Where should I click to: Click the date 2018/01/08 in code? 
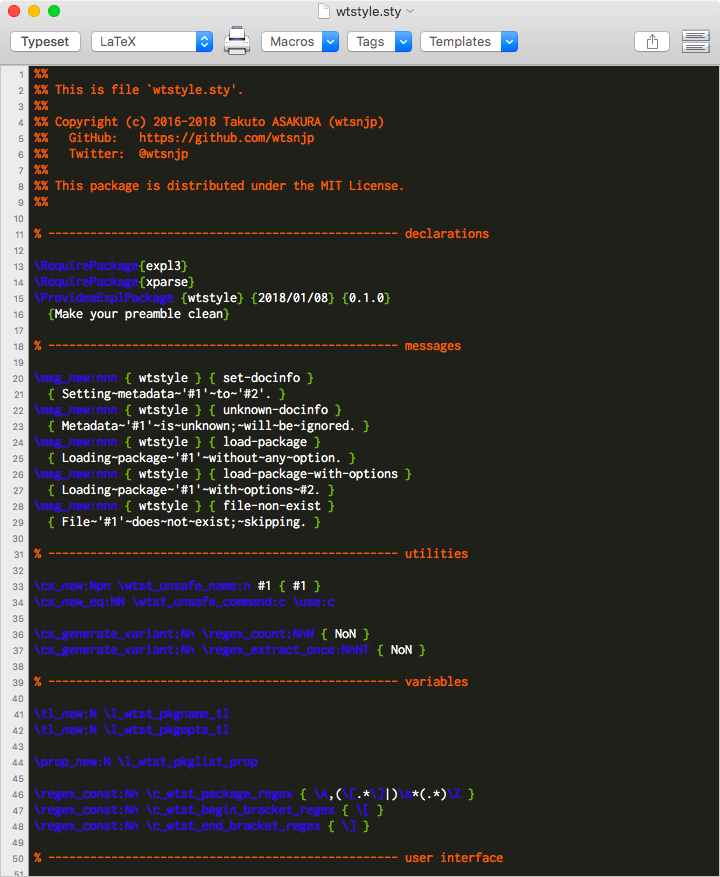[x=293, y=298]
